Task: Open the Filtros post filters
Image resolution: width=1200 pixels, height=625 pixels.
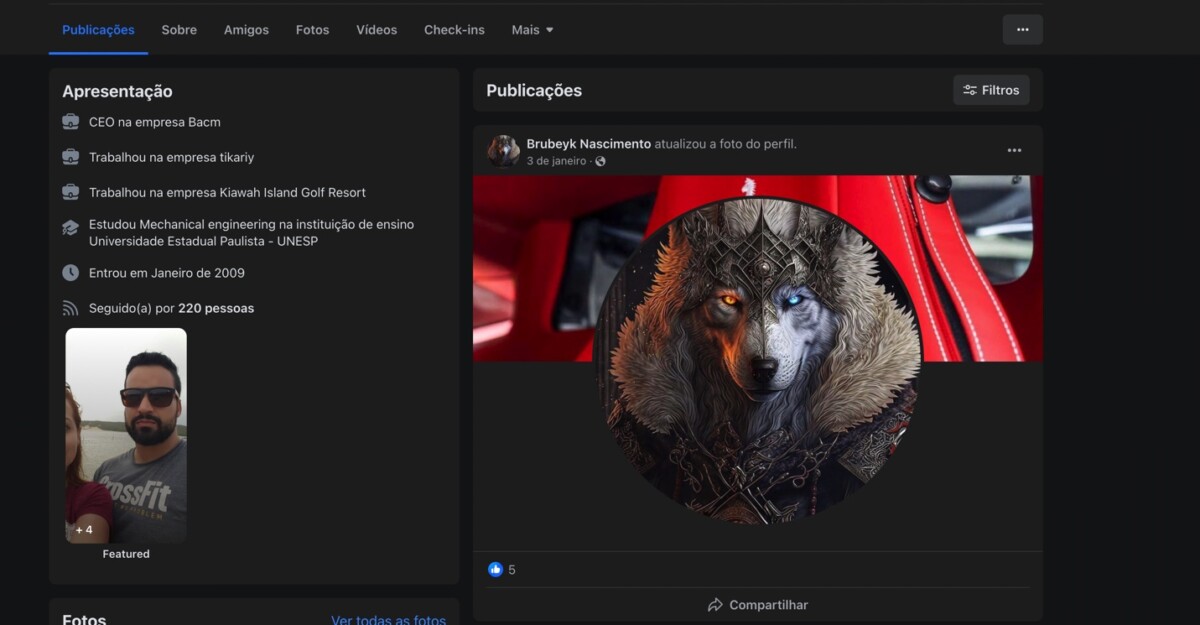Action: 991,90
